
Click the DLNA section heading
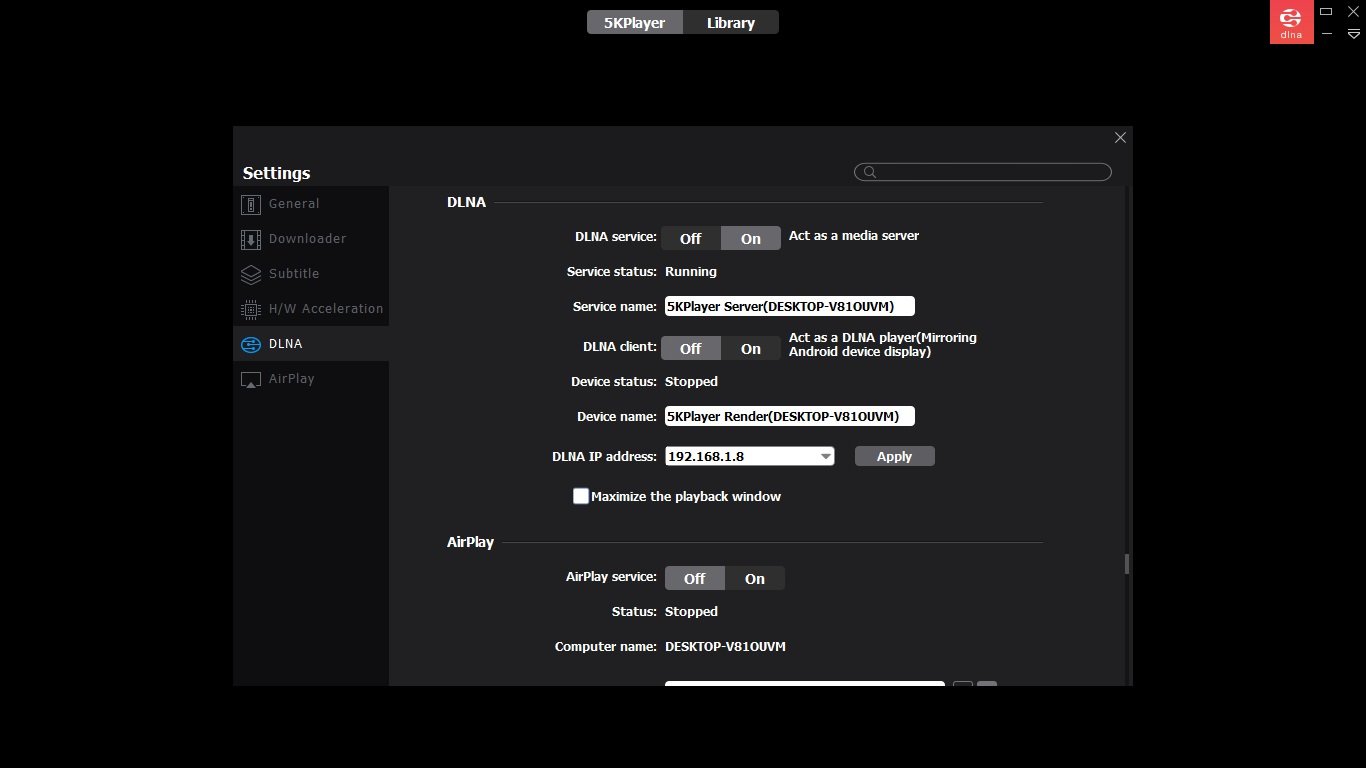(x=466, y=202)
